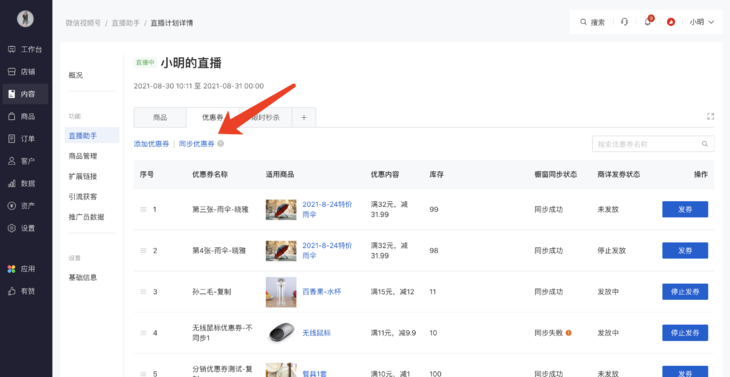Screen dimensions: 730x377
Task: Open the 百香果-水杯 product link
Action: coord(322,292)
